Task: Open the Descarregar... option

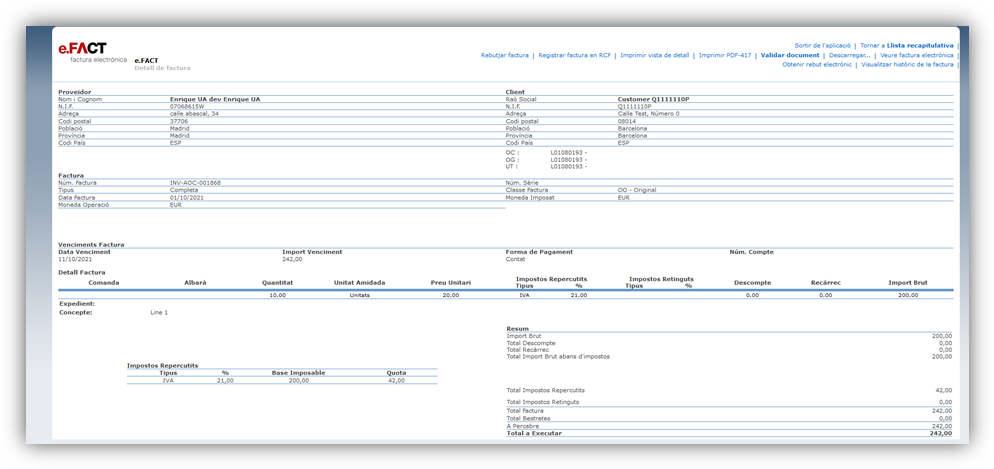Action: [x=849, y=55]
